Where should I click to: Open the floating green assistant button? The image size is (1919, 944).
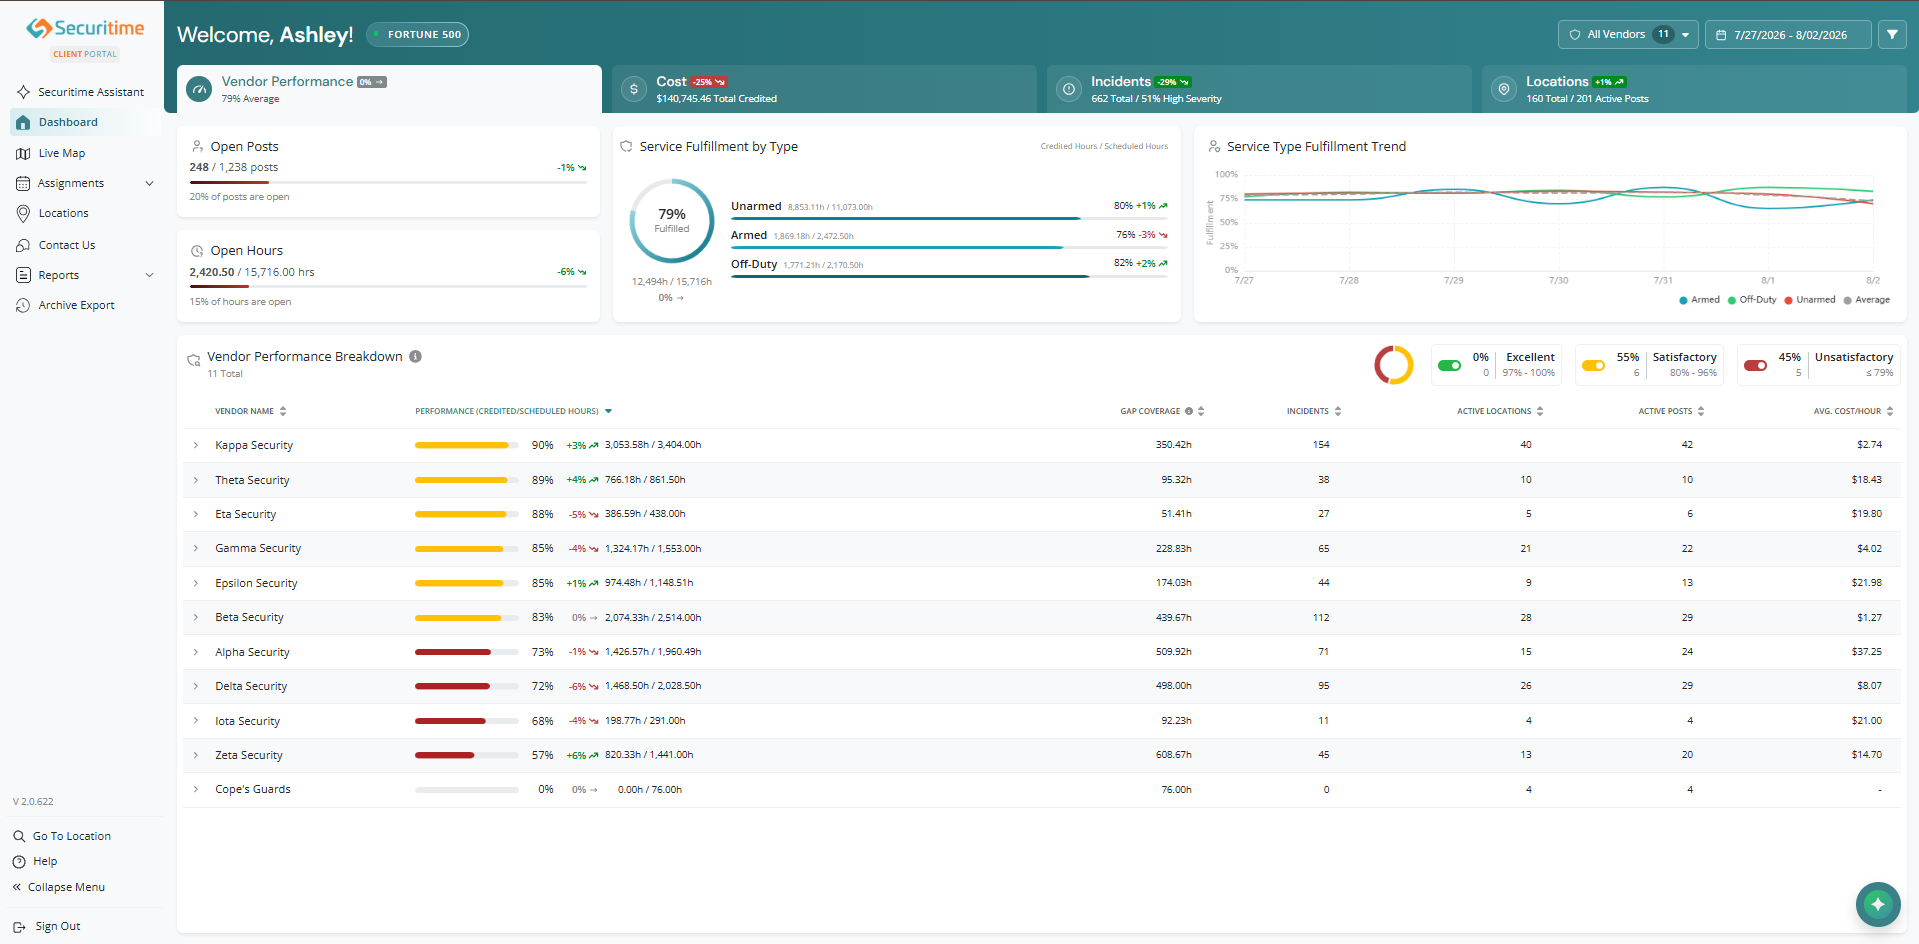(x=1878, y=904)
